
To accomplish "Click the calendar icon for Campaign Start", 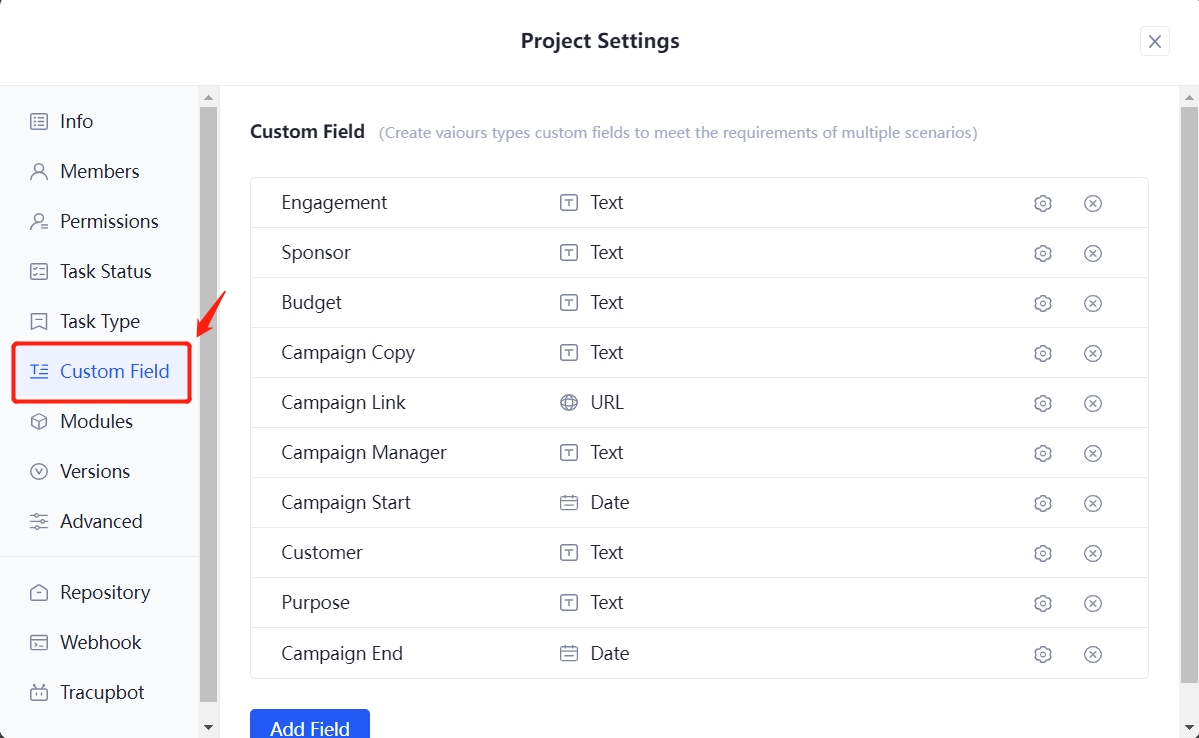I will (569, 503).
